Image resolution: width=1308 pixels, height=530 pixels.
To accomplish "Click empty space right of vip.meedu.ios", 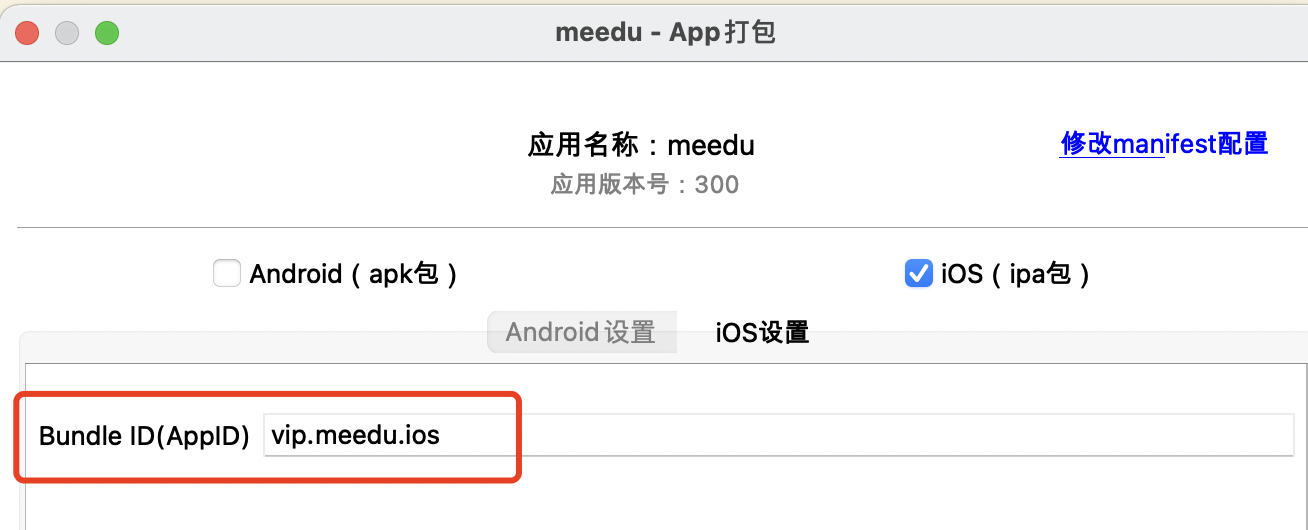I will (900, 436).
